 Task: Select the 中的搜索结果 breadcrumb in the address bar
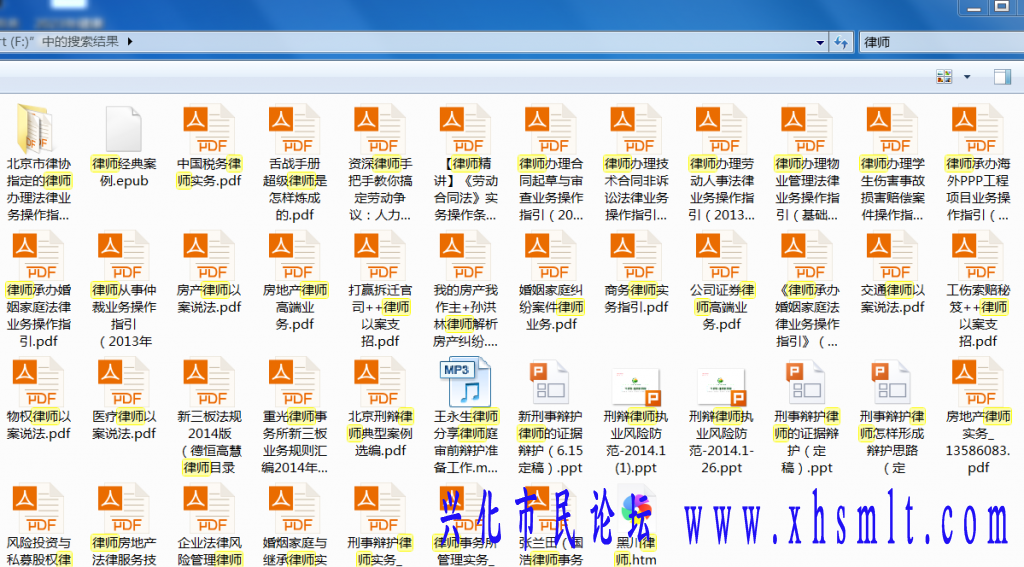(80, 41)
